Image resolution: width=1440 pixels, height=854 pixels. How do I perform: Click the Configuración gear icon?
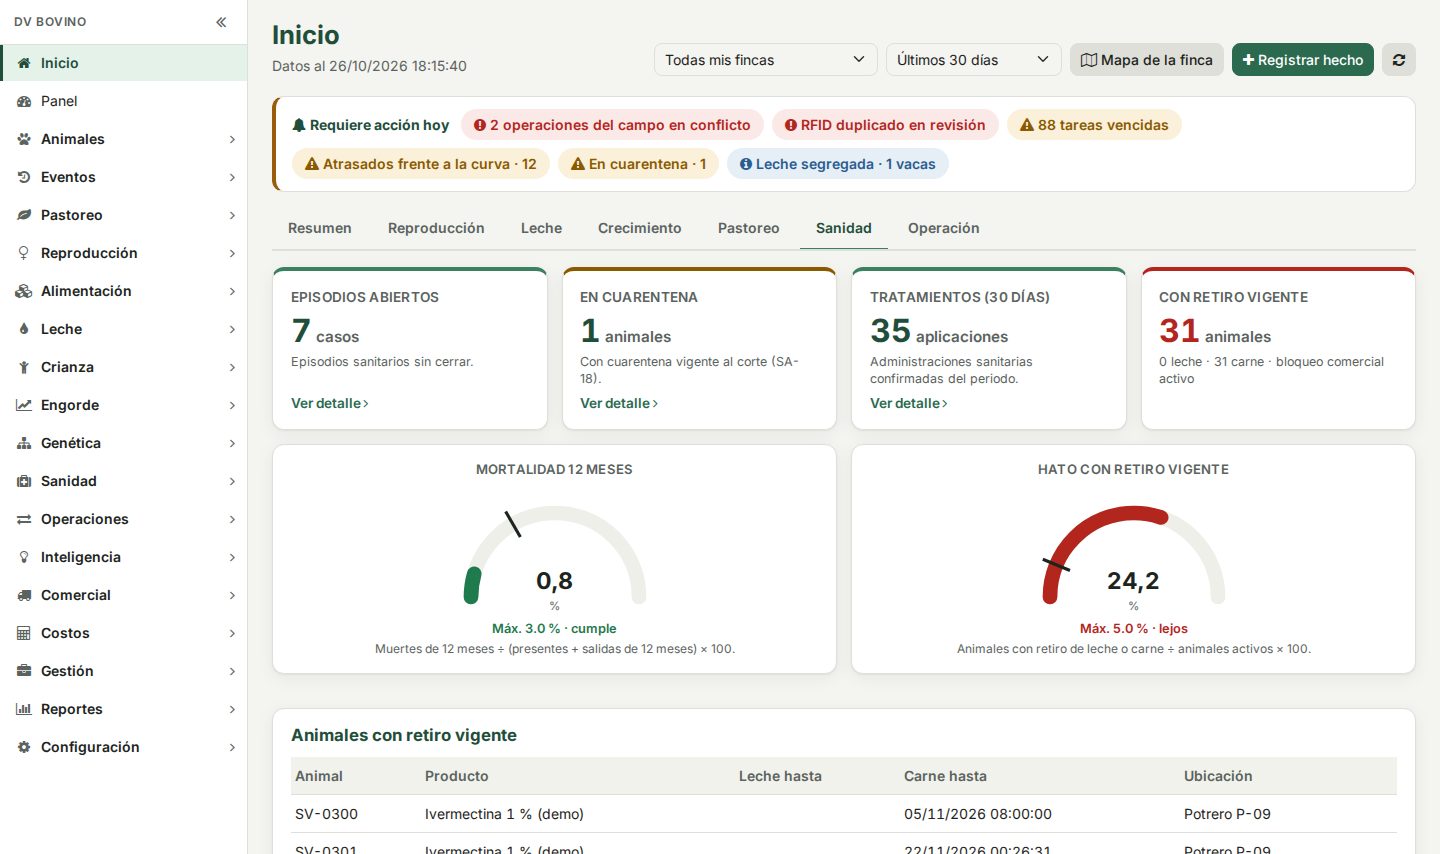pos(24,747)
